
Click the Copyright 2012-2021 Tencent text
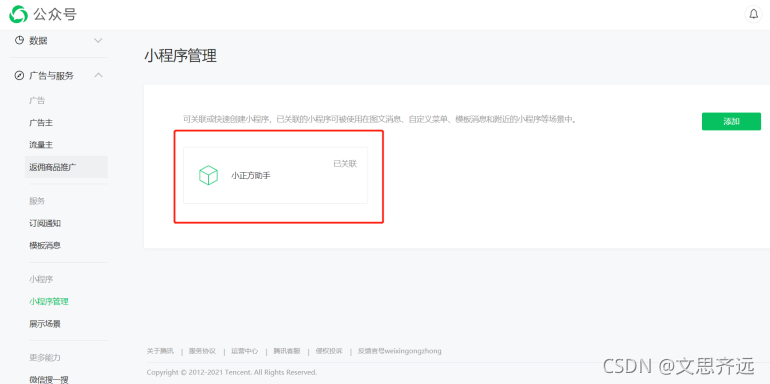point(232,372)
